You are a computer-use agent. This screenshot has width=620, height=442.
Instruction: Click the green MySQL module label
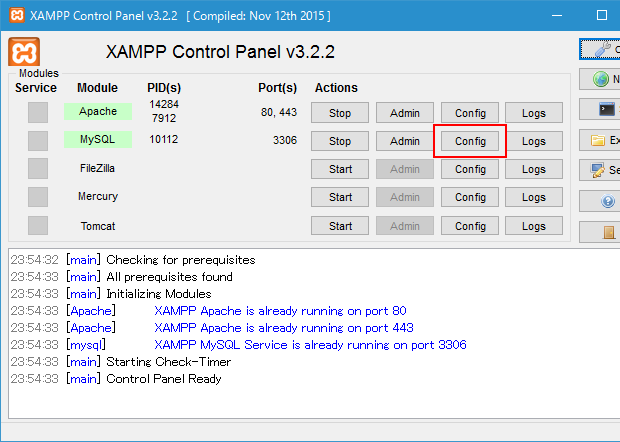point(98,140)
